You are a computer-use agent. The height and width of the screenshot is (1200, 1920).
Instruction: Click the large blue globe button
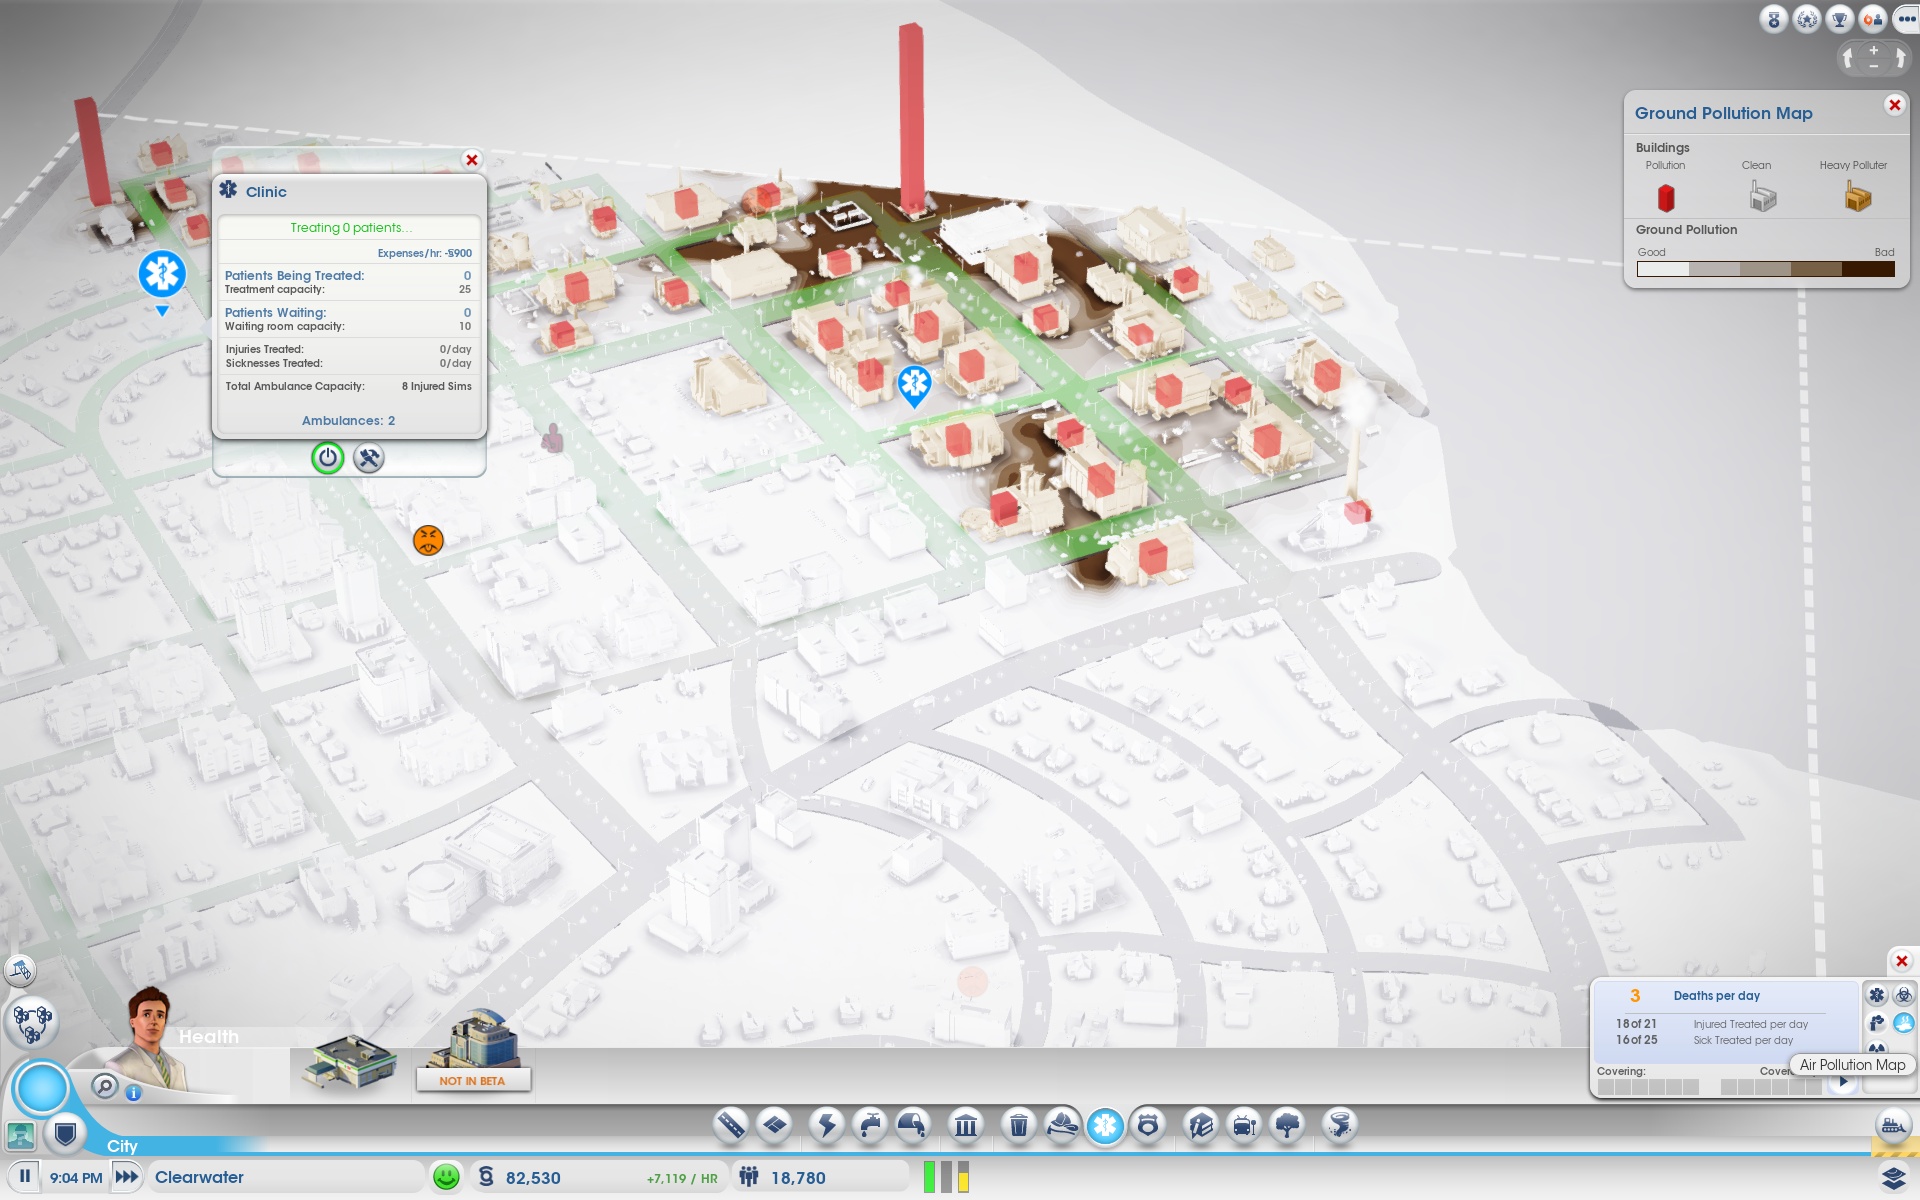(x=42, y=1088)
